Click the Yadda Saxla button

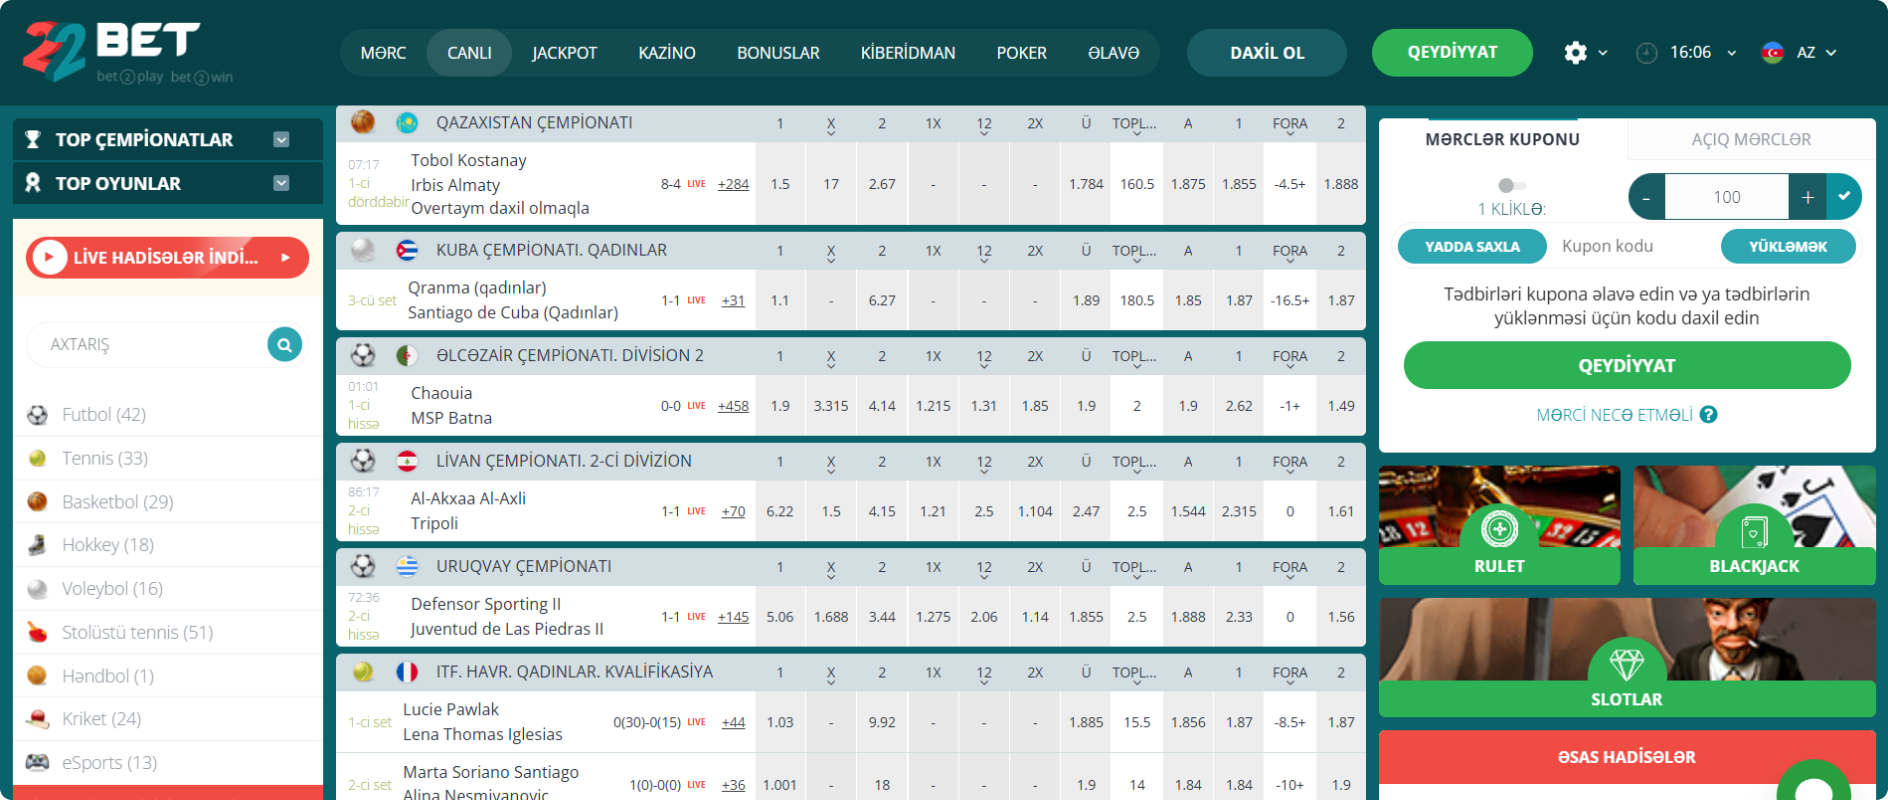pyautogui.click(x=1472, y=246)
